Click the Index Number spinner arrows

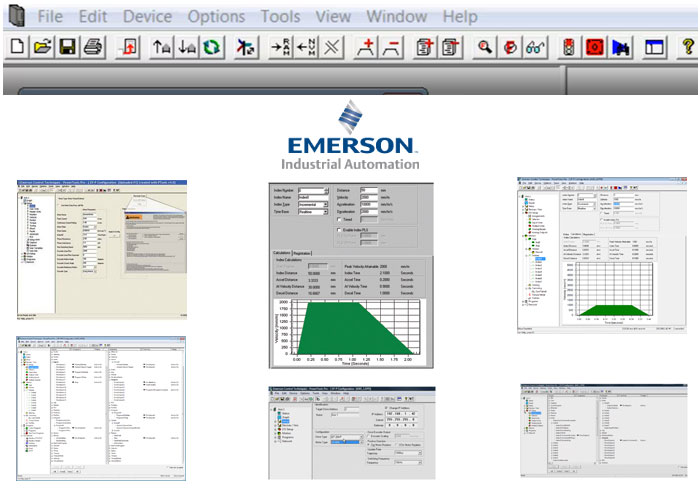[x=326, y=190]
